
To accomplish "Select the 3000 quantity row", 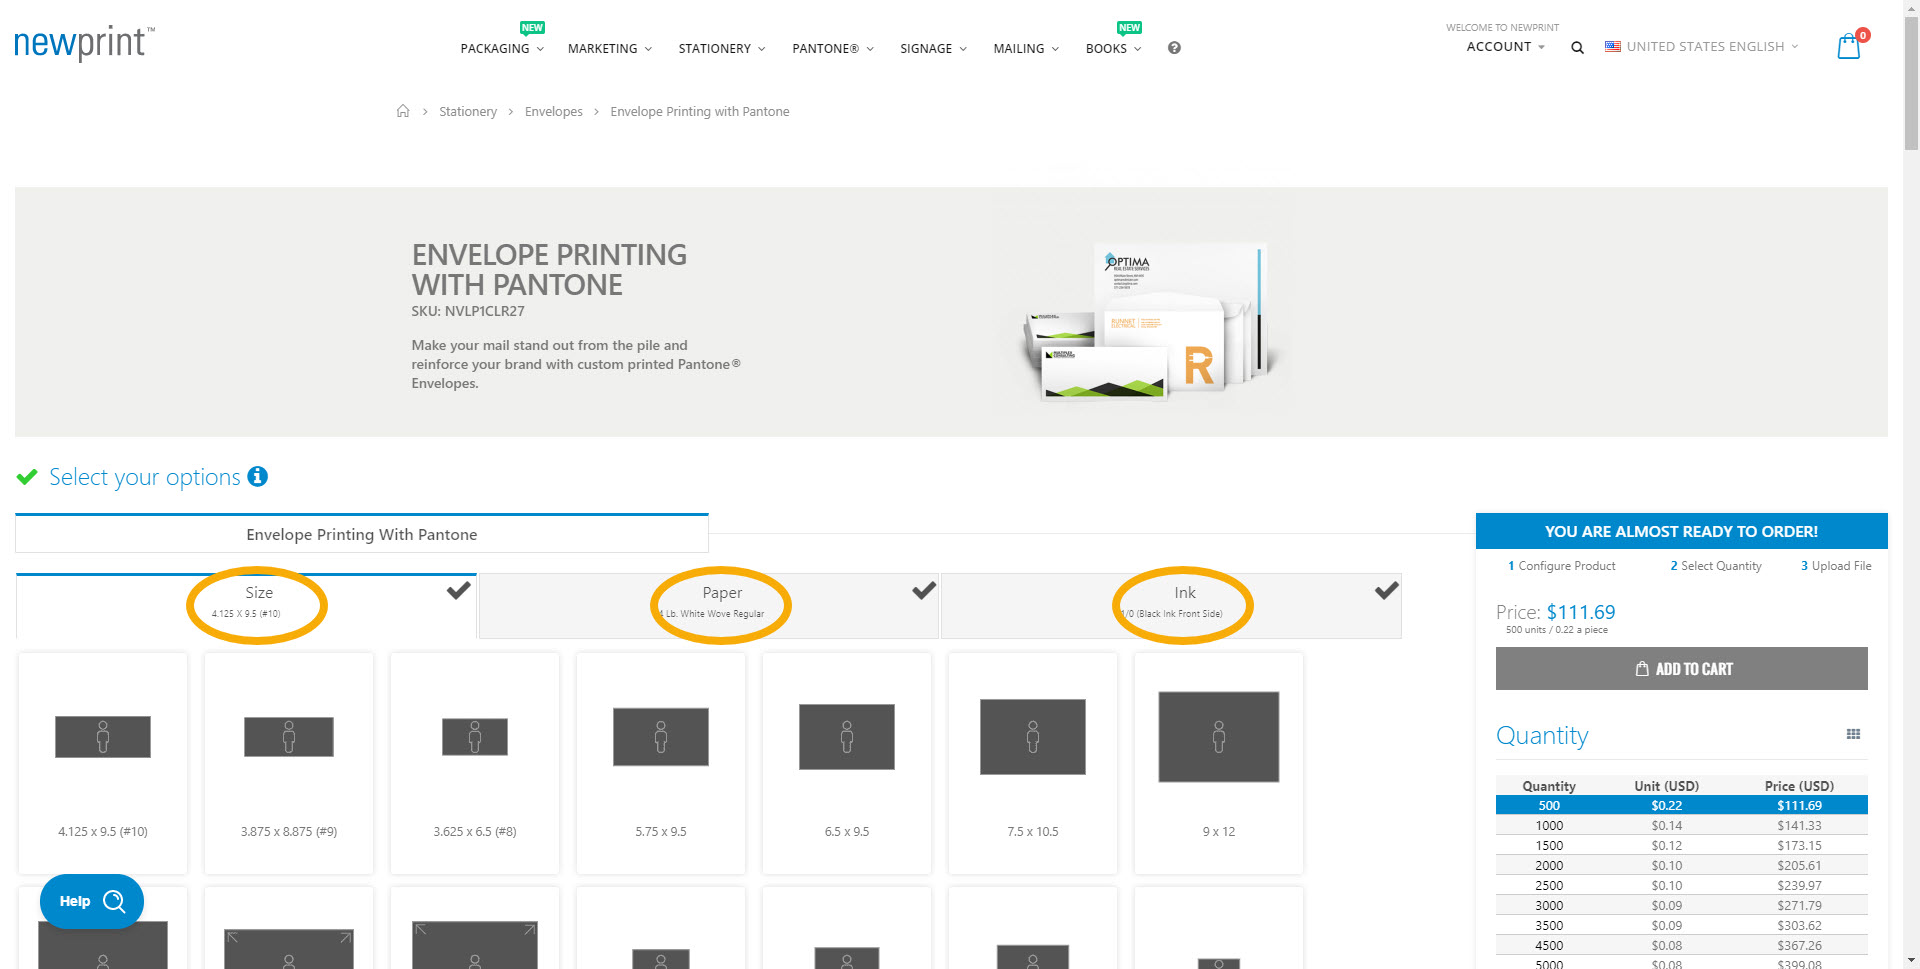I will 1682,905.
